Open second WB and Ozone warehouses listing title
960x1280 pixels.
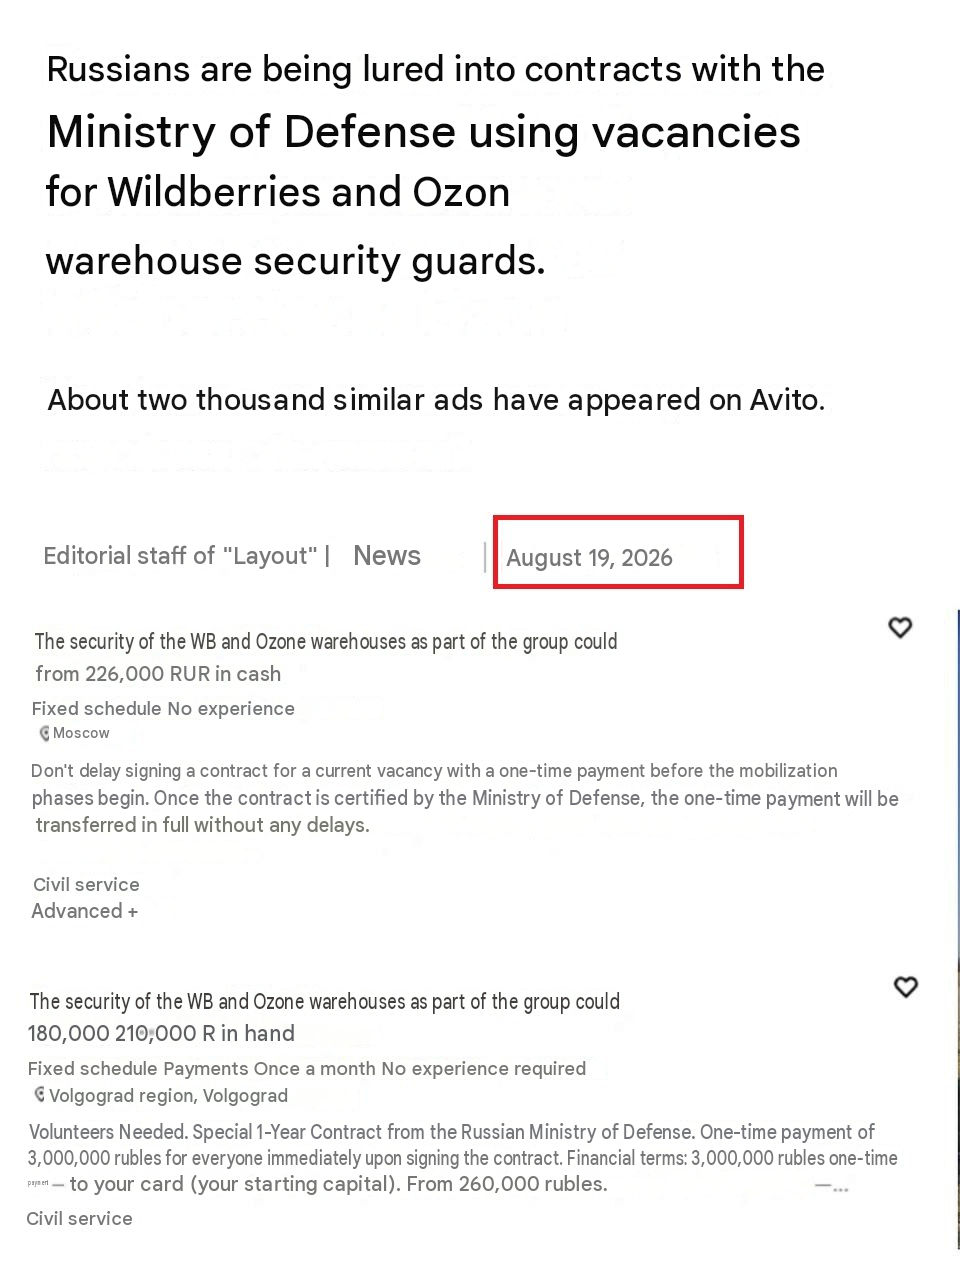point(325,1001)
